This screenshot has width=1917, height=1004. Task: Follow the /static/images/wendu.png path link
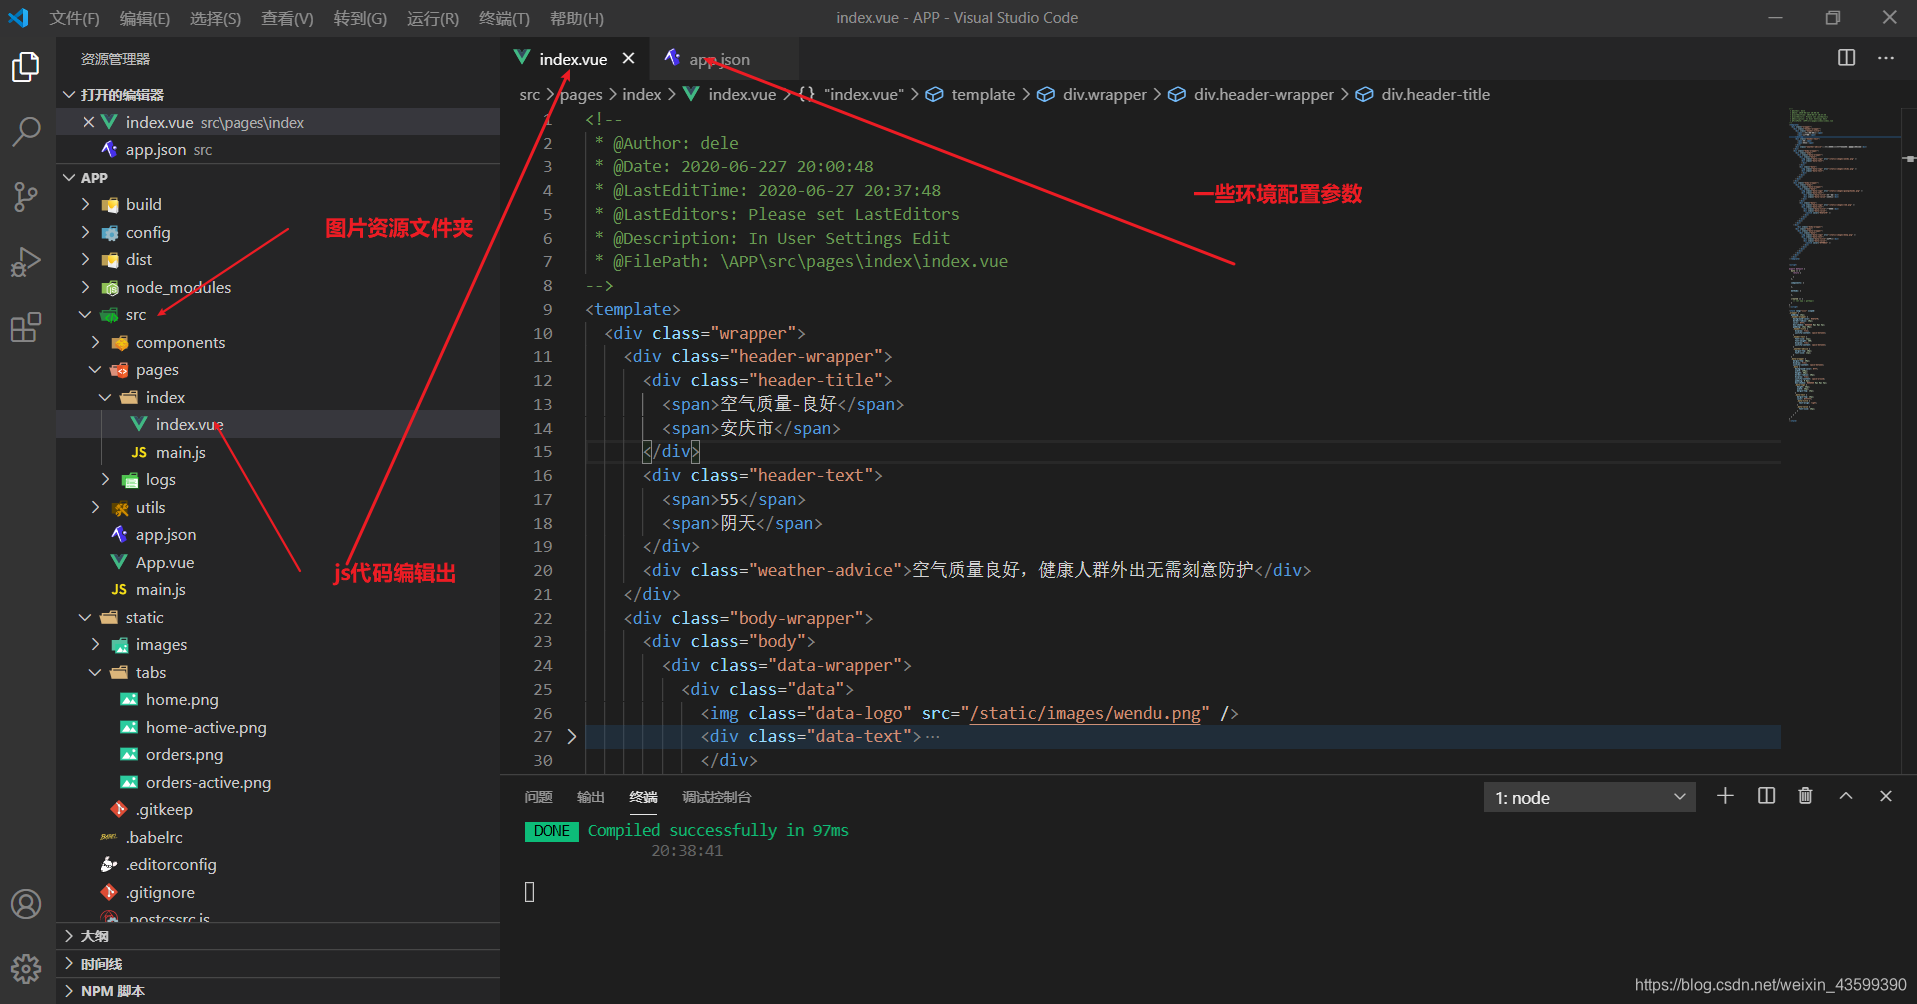[1085, 713]
